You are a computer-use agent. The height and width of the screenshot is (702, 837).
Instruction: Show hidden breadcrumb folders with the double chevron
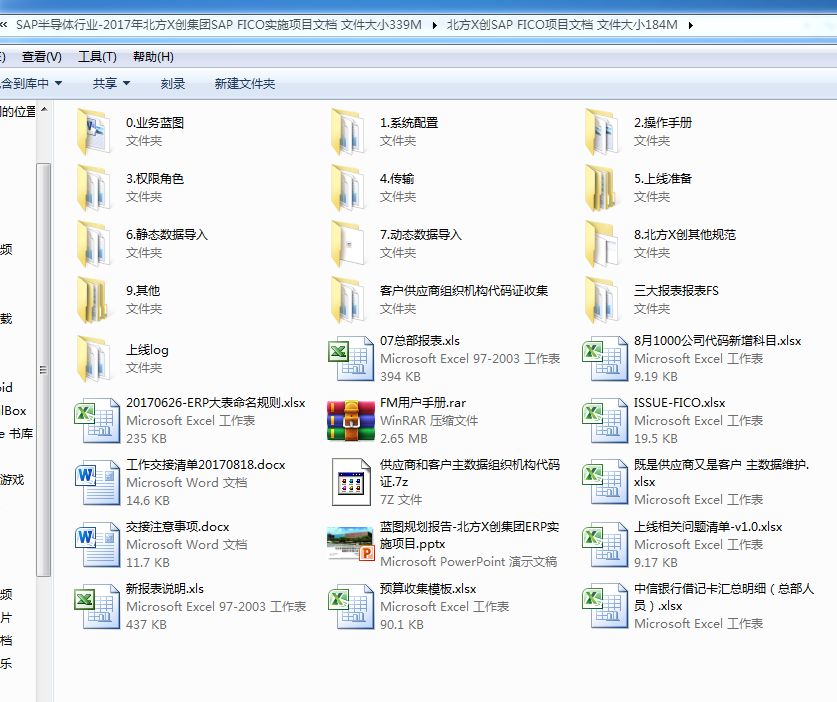4,25
